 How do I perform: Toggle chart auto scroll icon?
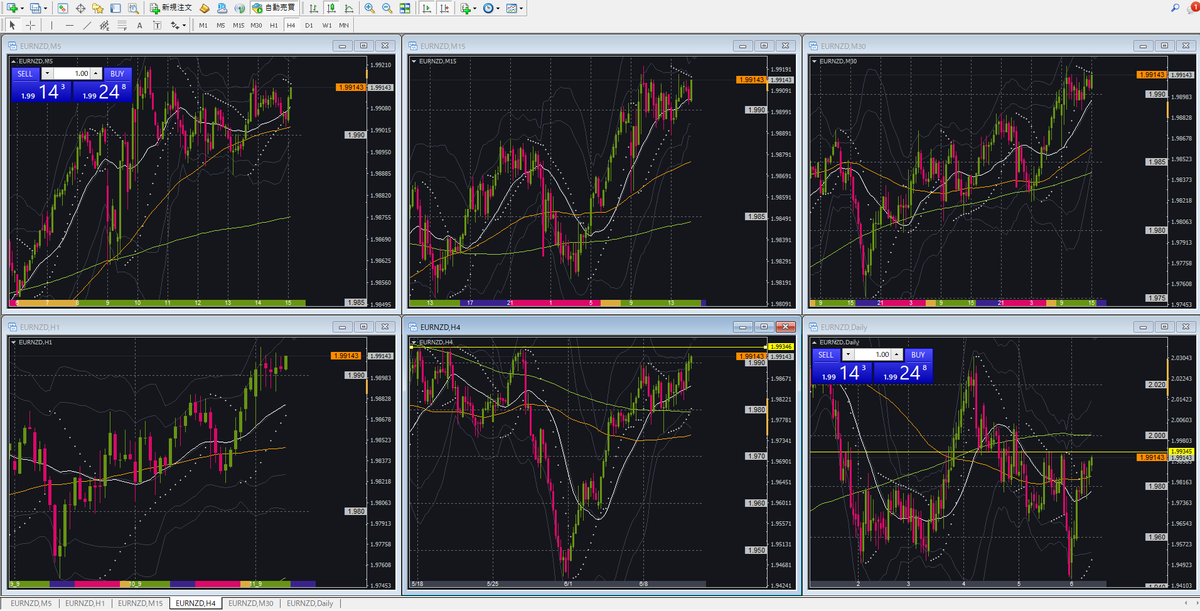point(427,8)
